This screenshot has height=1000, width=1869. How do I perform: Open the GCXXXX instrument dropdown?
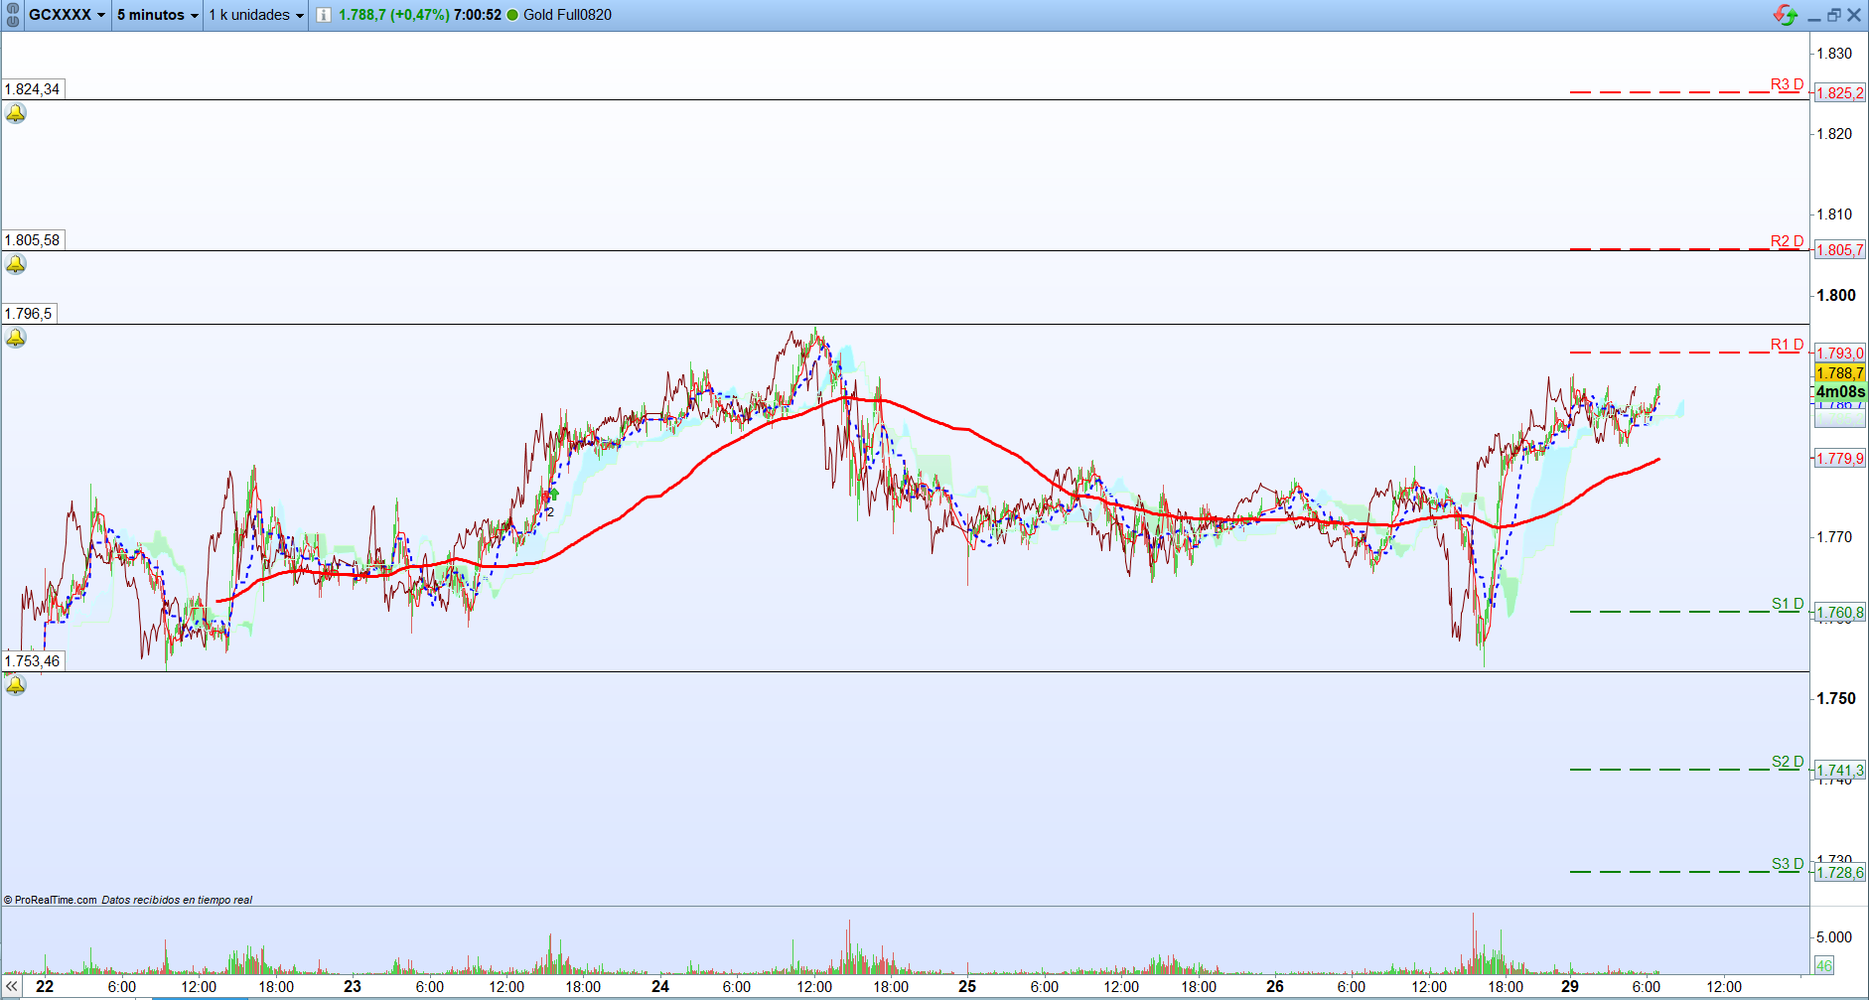67,15
